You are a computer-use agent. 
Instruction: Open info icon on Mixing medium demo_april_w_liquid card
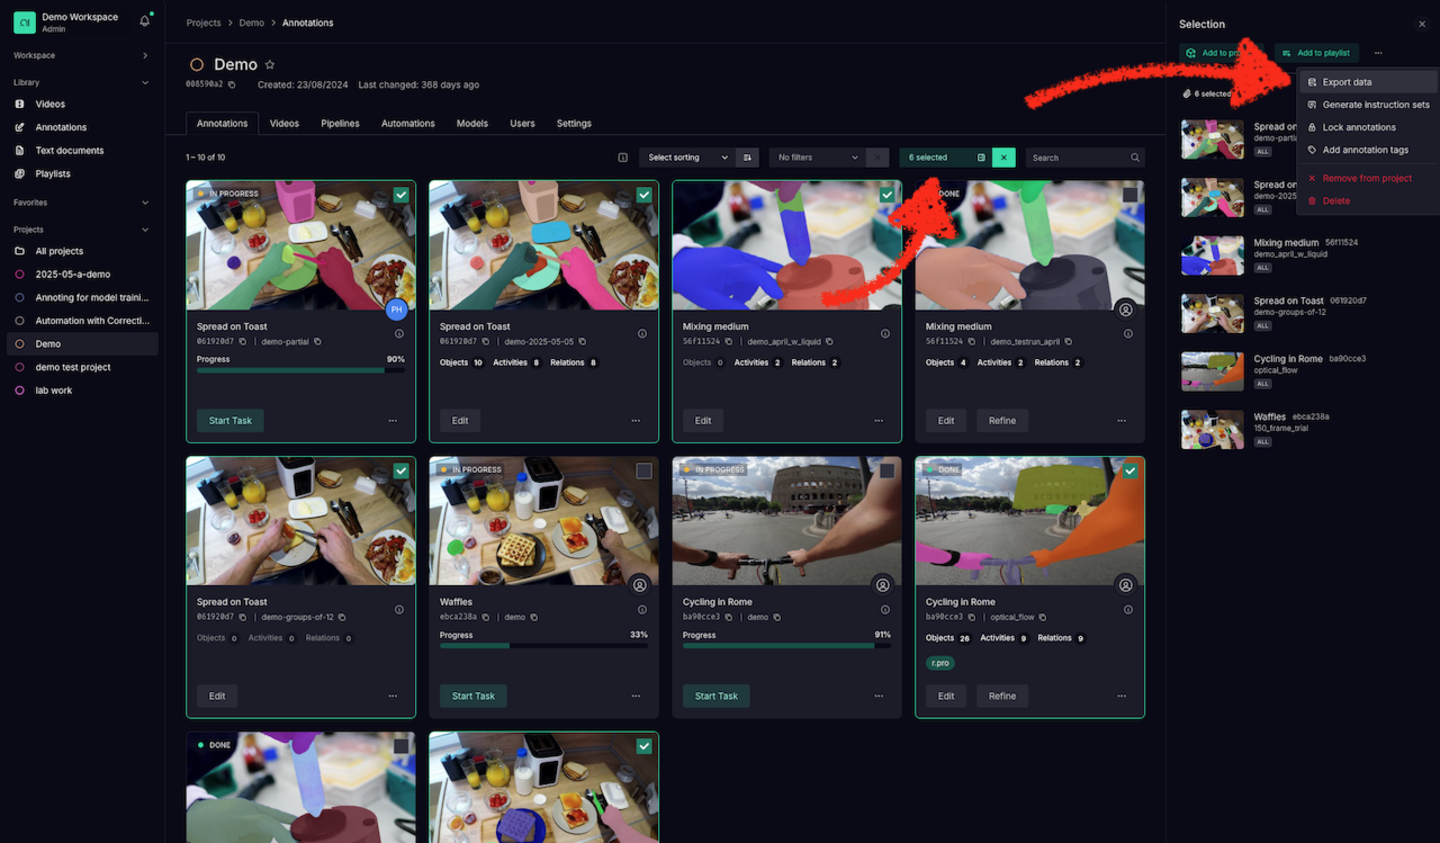click(x=885, y=334)
